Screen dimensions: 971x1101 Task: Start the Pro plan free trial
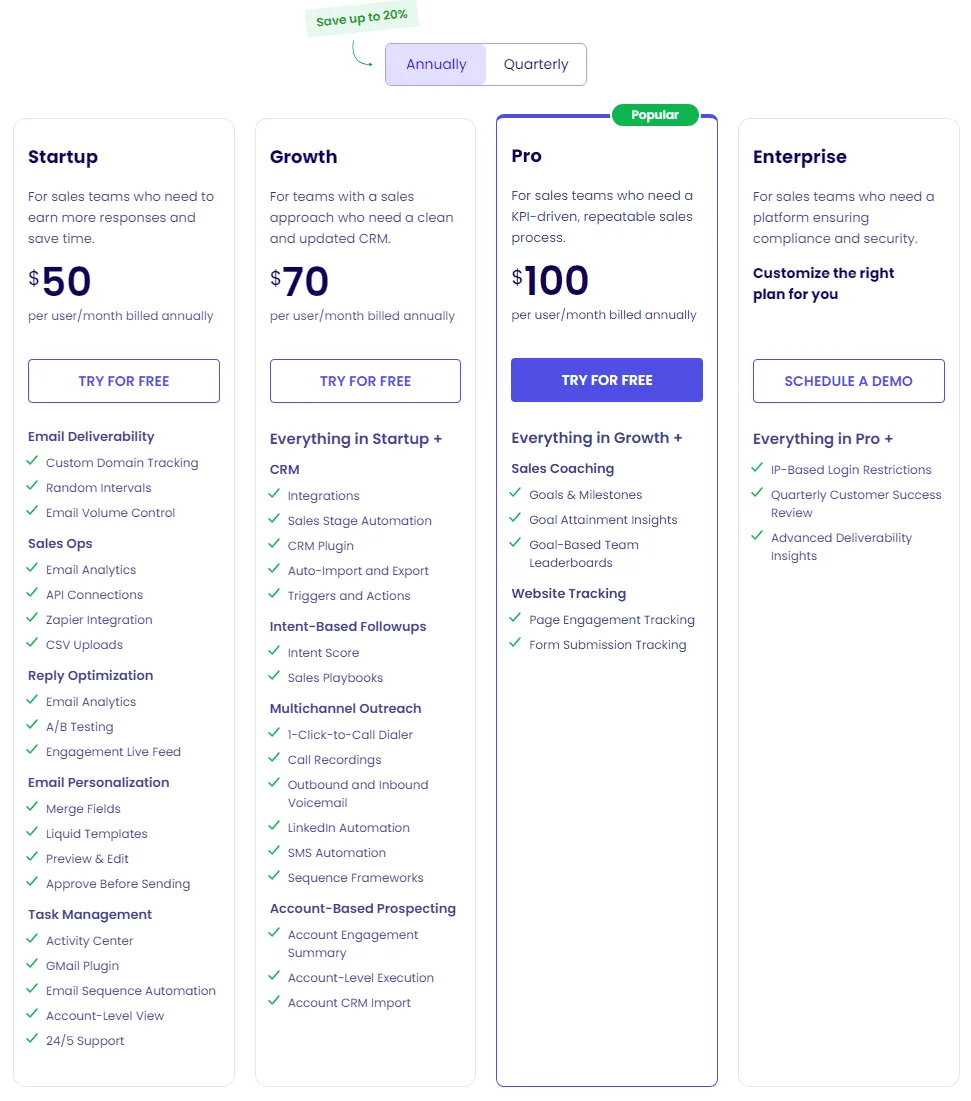point(607,380)
